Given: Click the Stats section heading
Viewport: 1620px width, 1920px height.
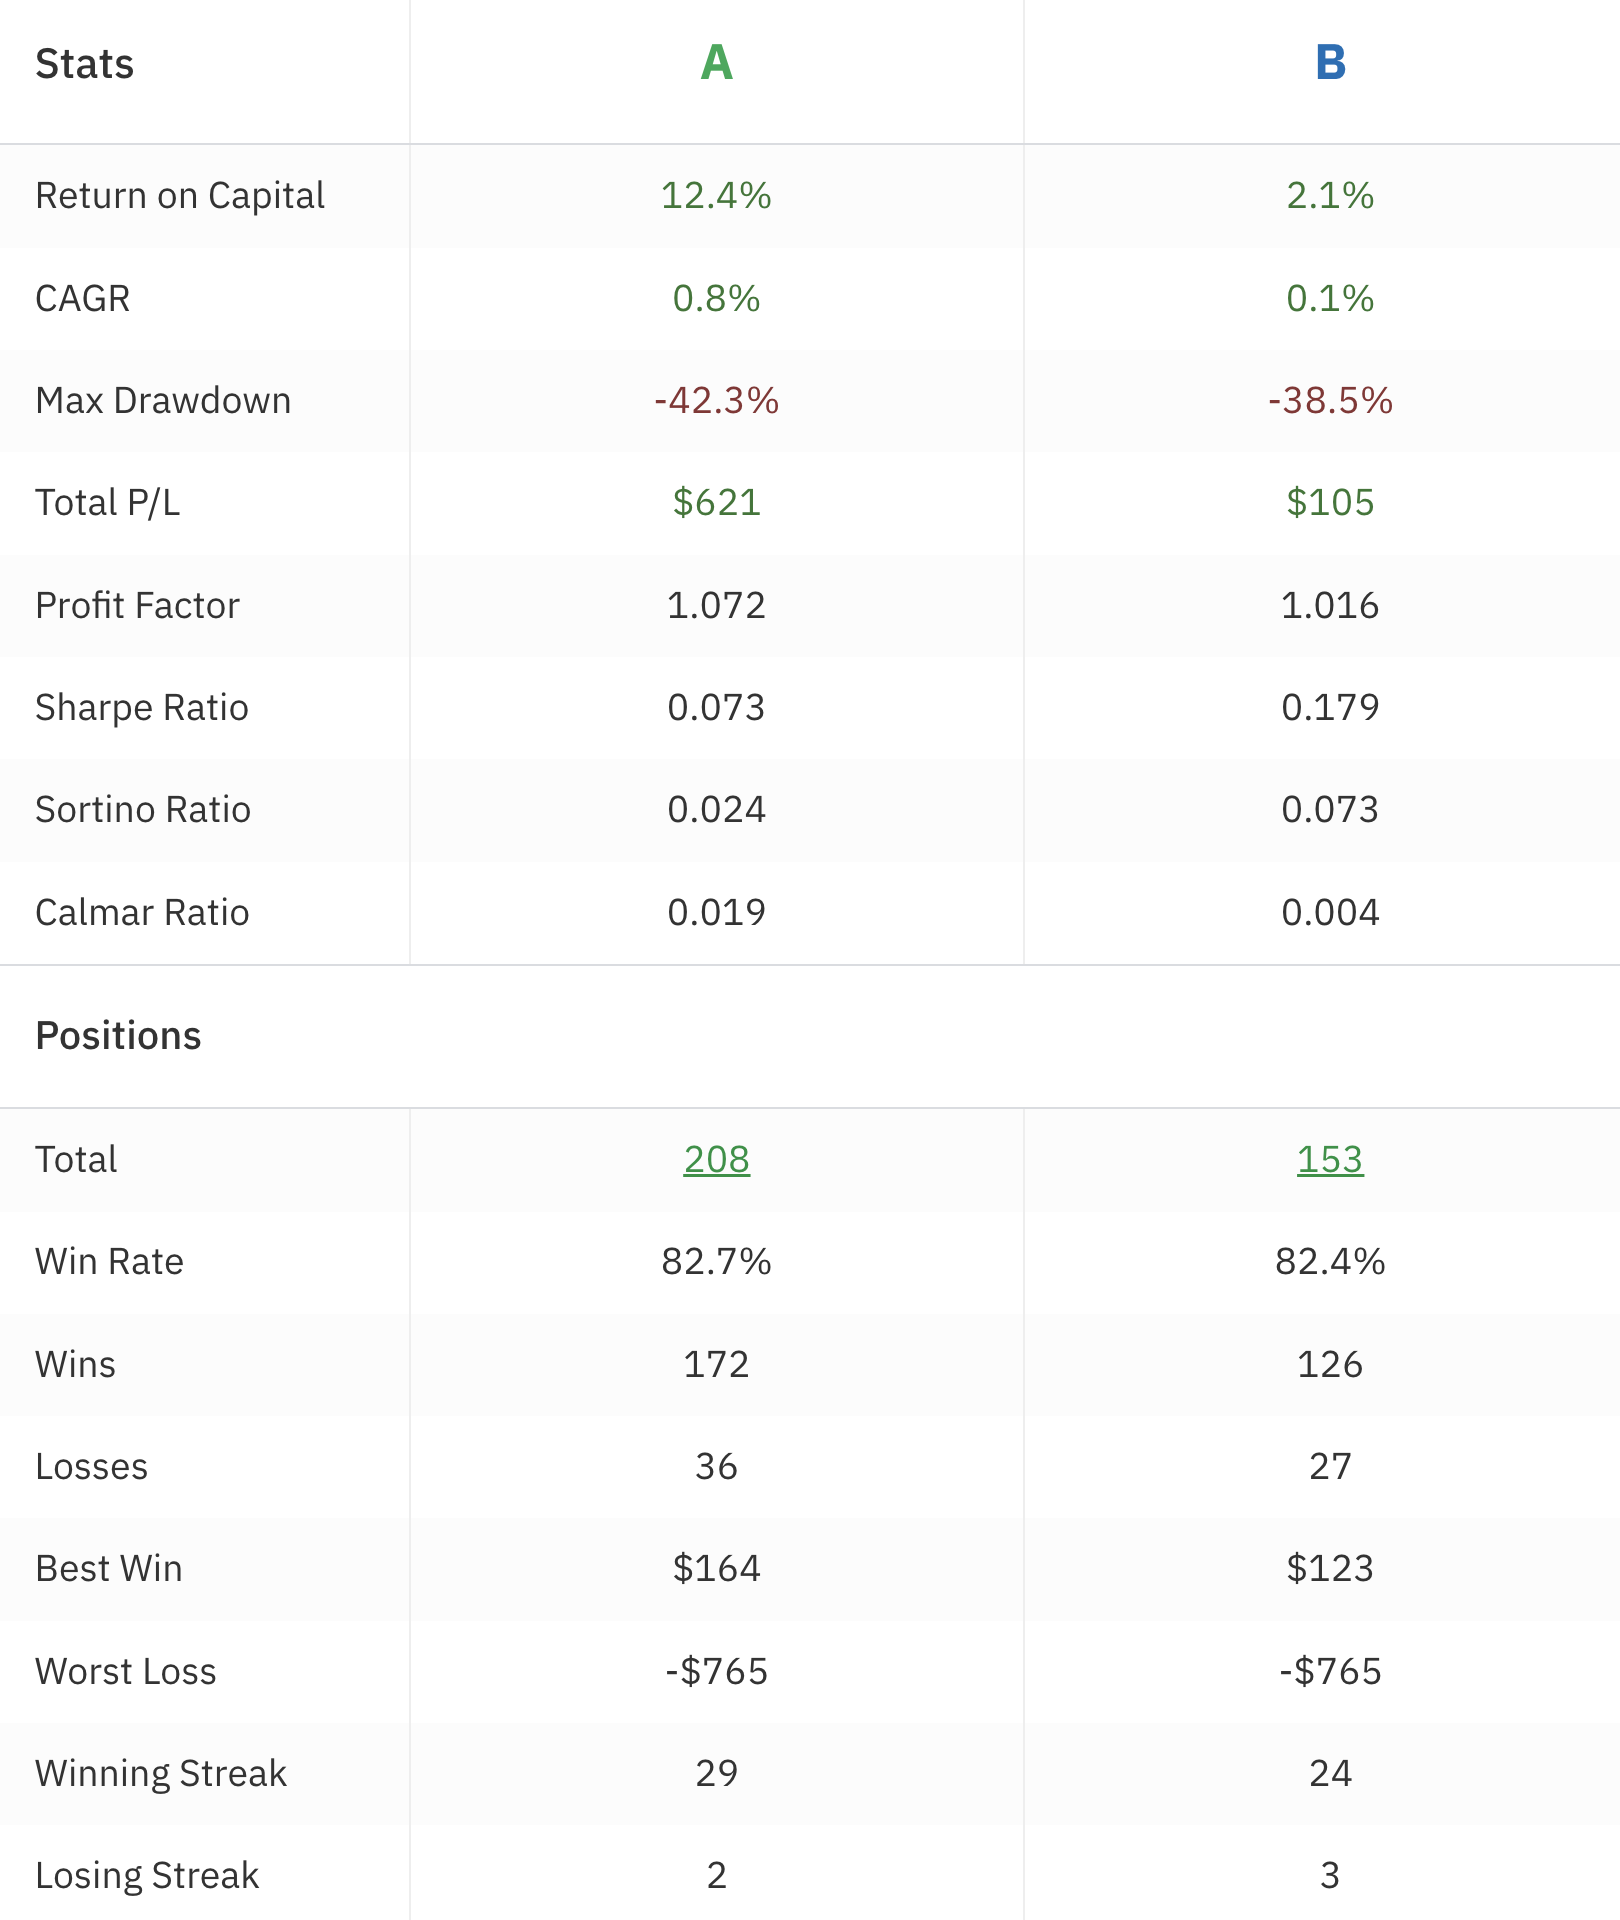Looking at the screenshot, I should coord(85,64).
